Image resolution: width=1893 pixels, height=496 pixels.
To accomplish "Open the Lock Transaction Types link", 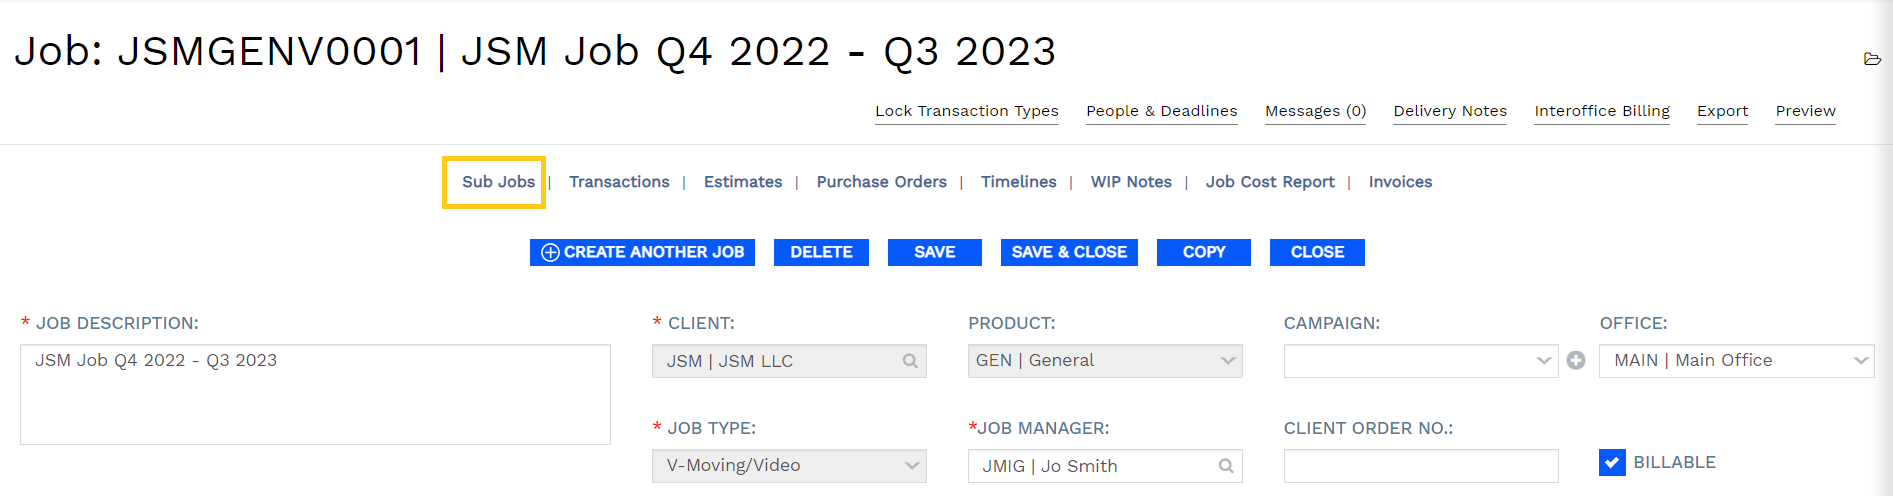I will pyautogui.click(x=966, y=111).
